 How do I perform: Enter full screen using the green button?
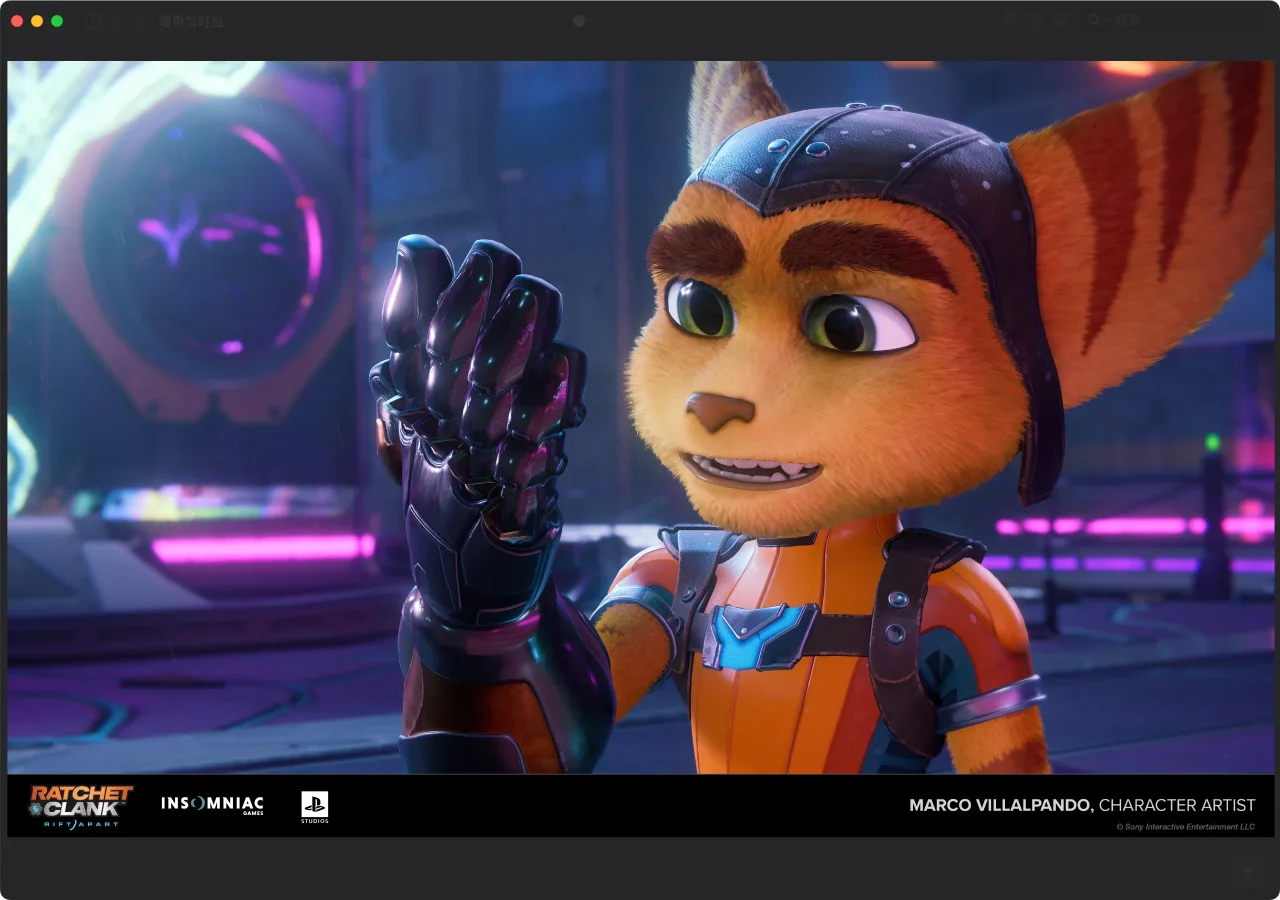tap(57, 20)
